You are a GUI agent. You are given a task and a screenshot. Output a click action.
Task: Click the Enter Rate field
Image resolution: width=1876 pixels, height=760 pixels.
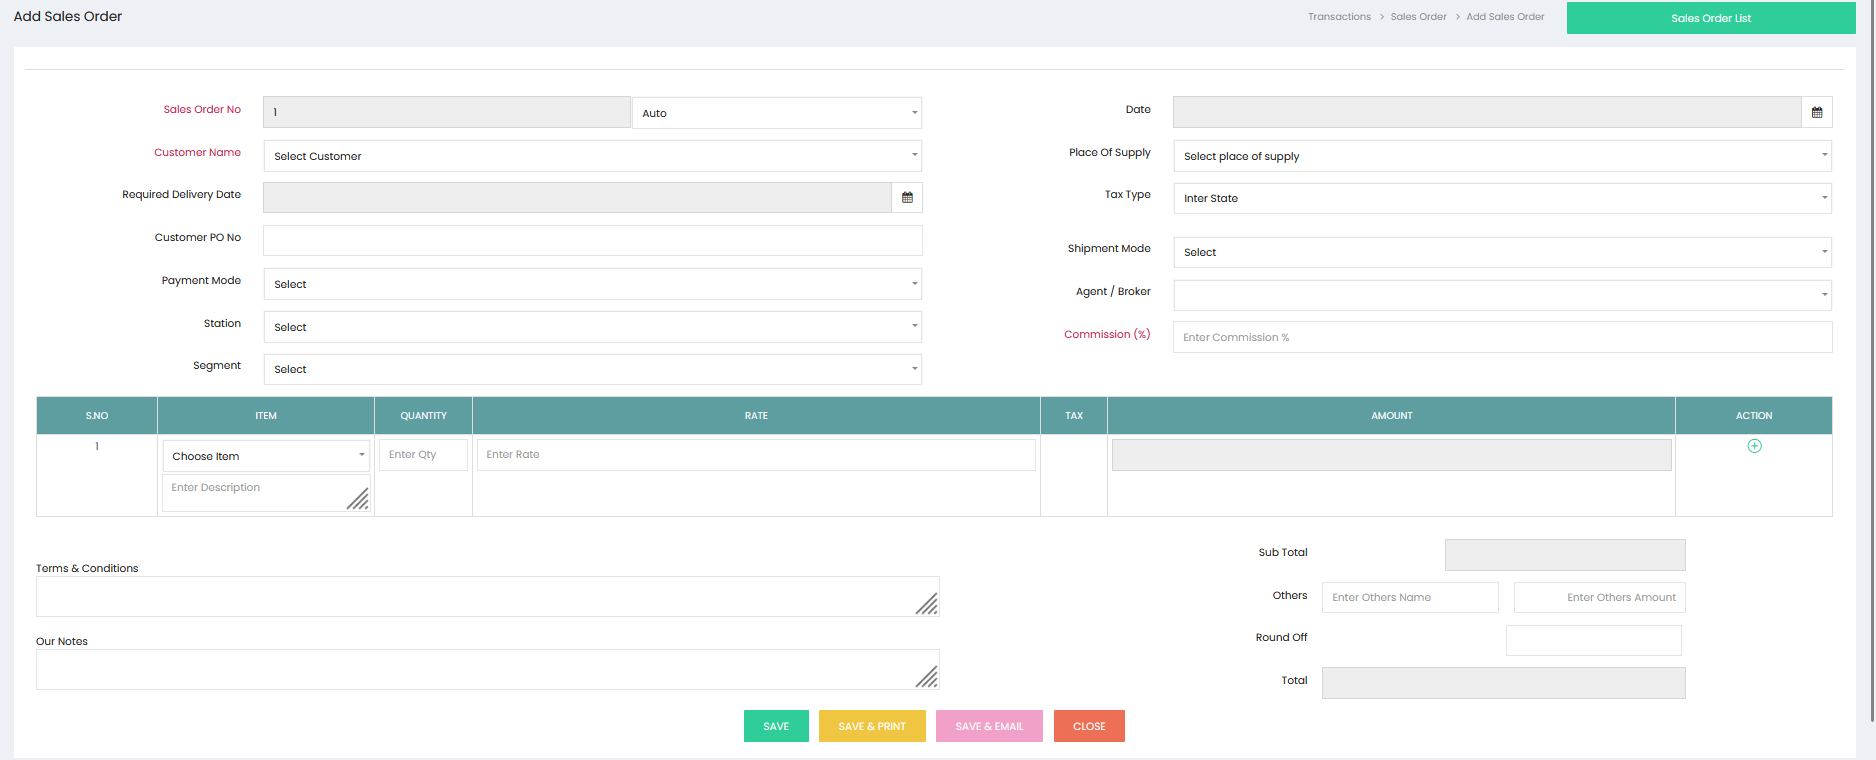point(756,455)
